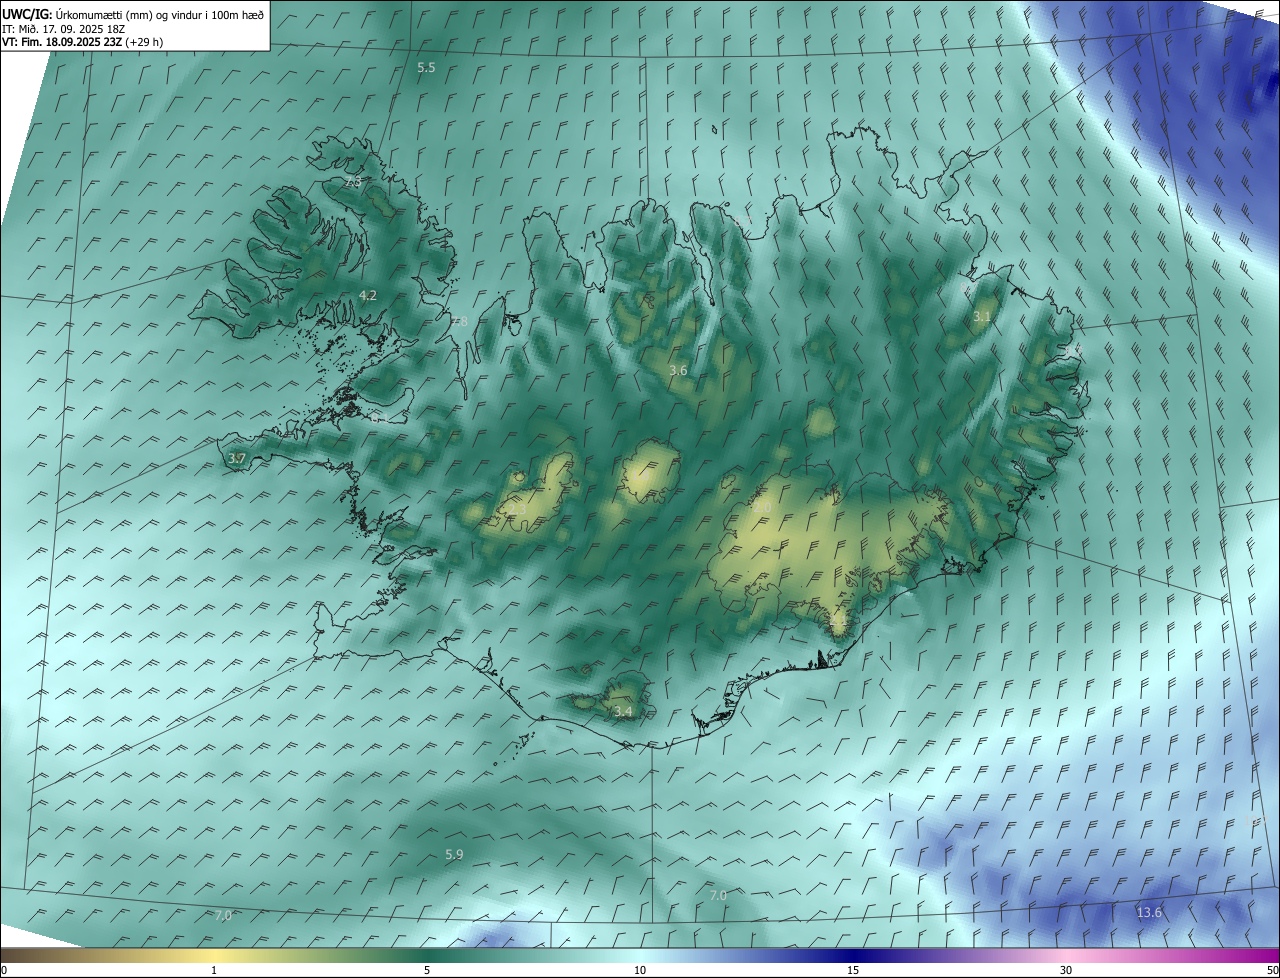
Task: Click the 1 tick on the color scale
Action: [x=214, y=970]
